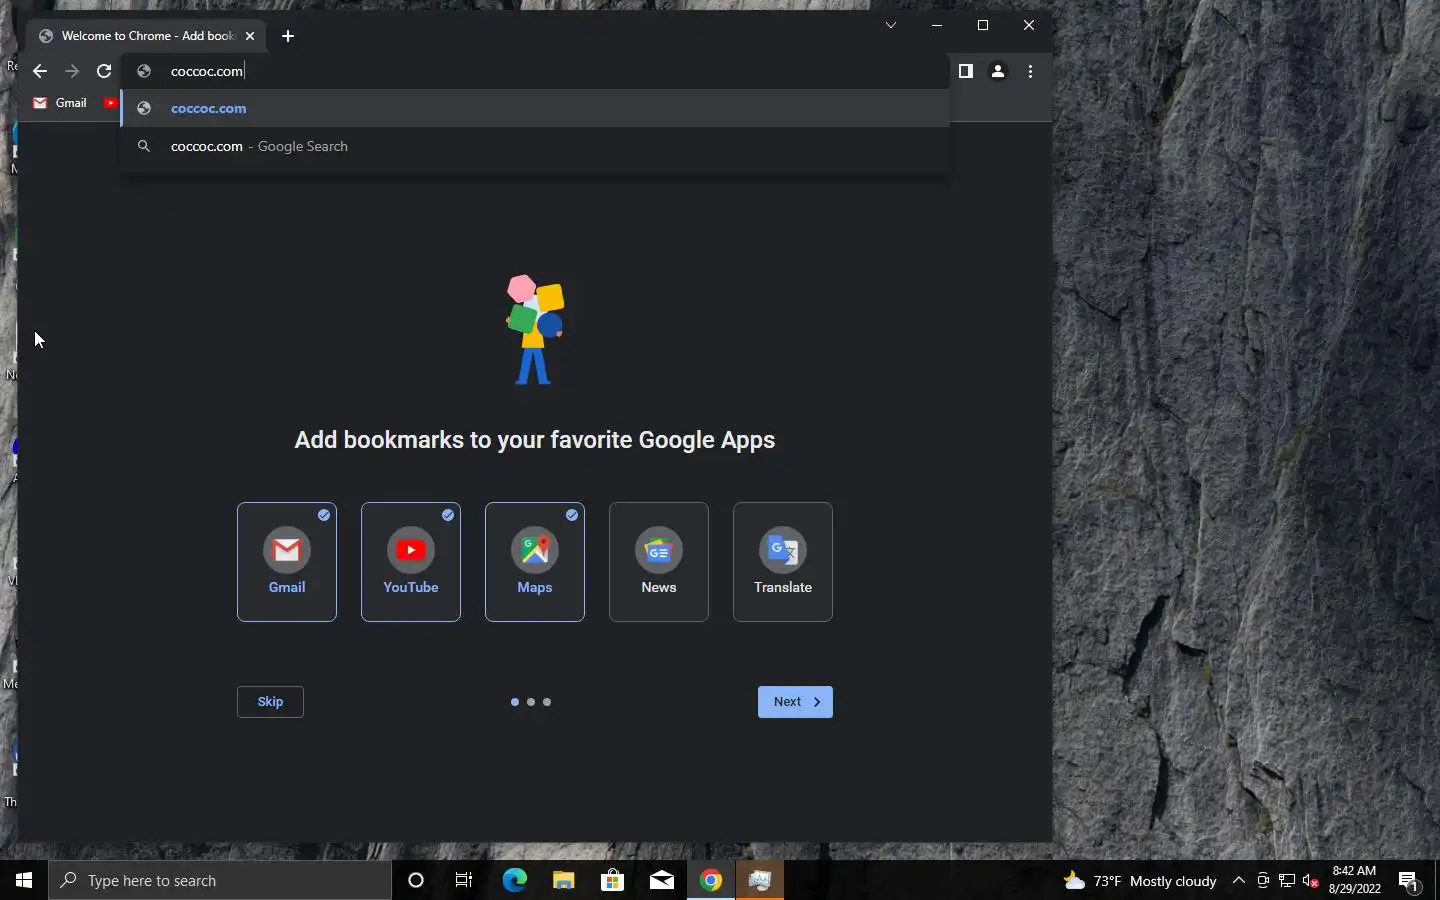
Task: Open File Explorer from taskbar
Action: (x=563, y=880)
